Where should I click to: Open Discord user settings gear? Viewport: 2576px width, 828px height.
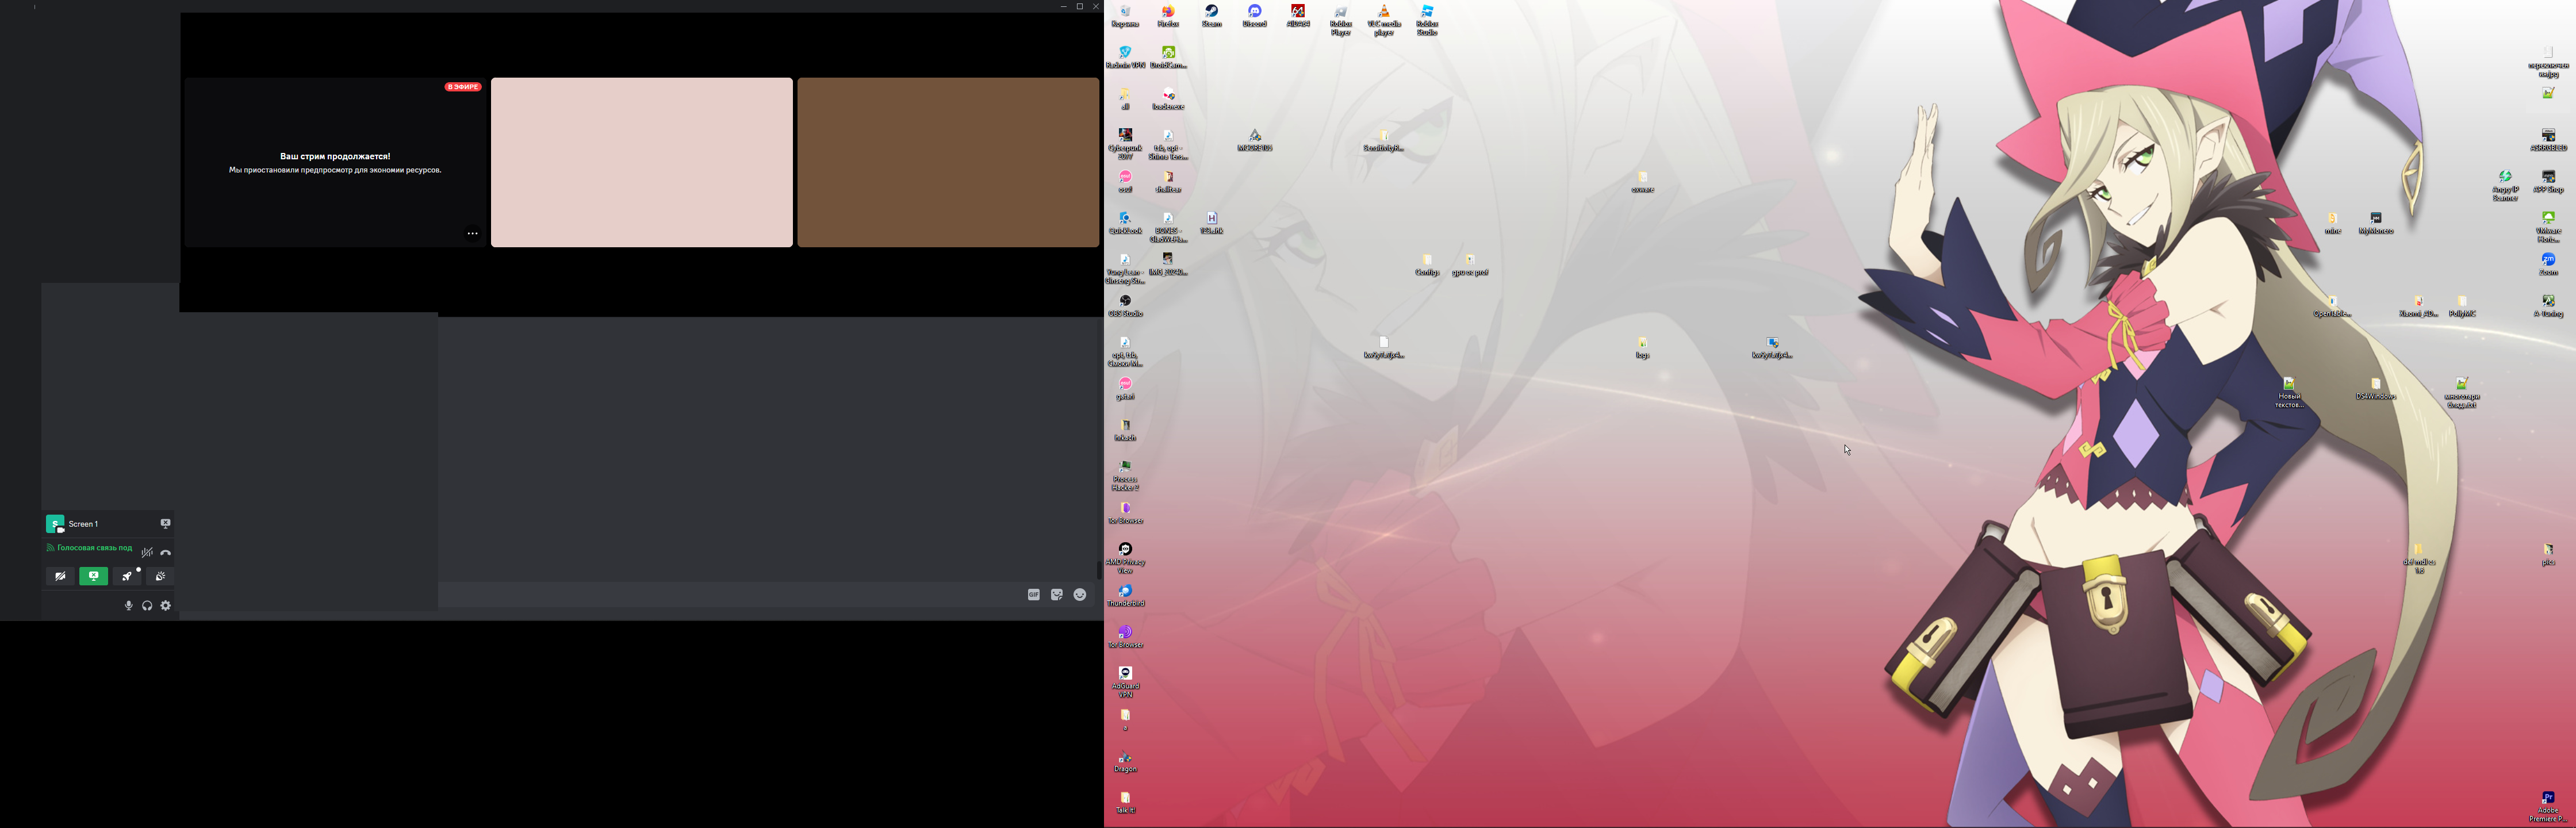(x=166, y=605)
